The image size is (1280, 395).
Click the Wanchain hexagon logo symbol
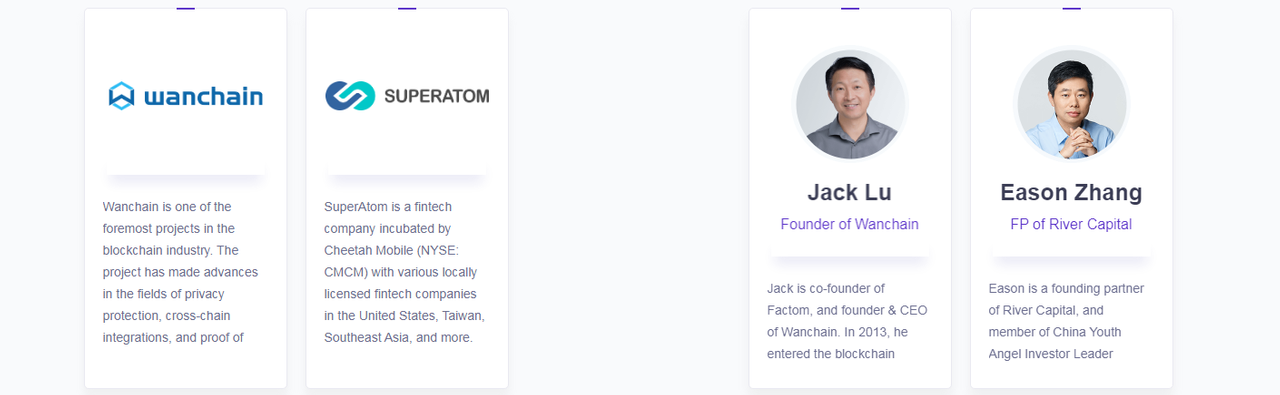(x=121, y=96)
